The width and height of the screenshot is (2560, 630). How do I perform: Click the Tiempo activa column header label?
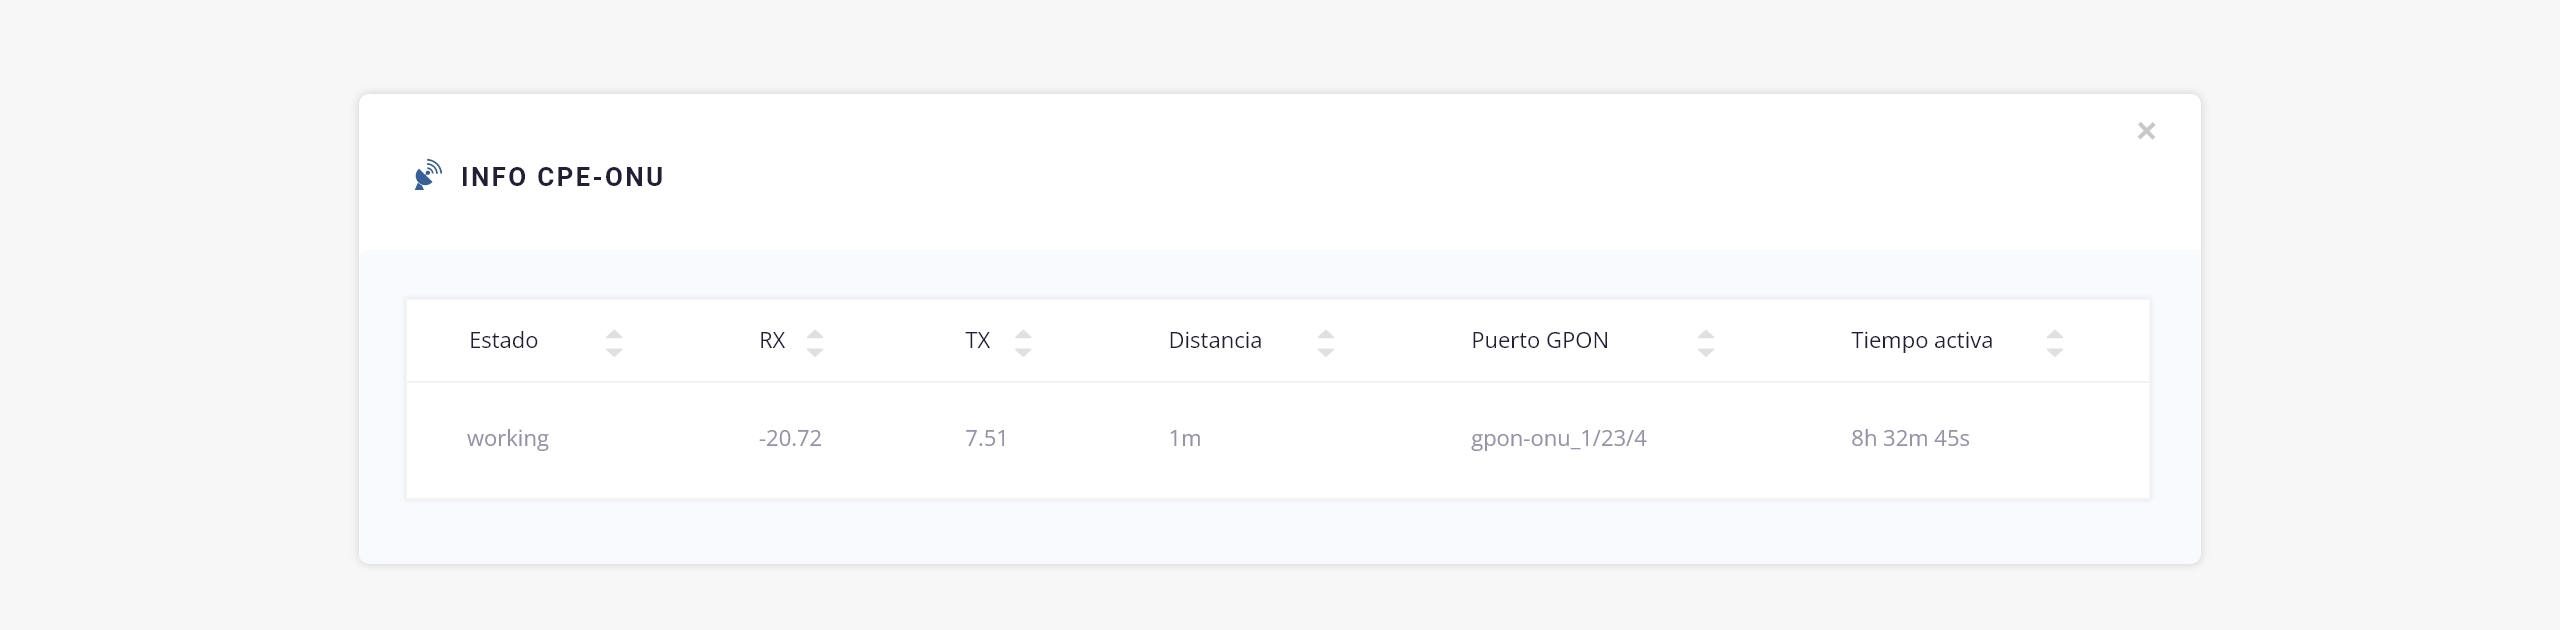point(1921,341)
